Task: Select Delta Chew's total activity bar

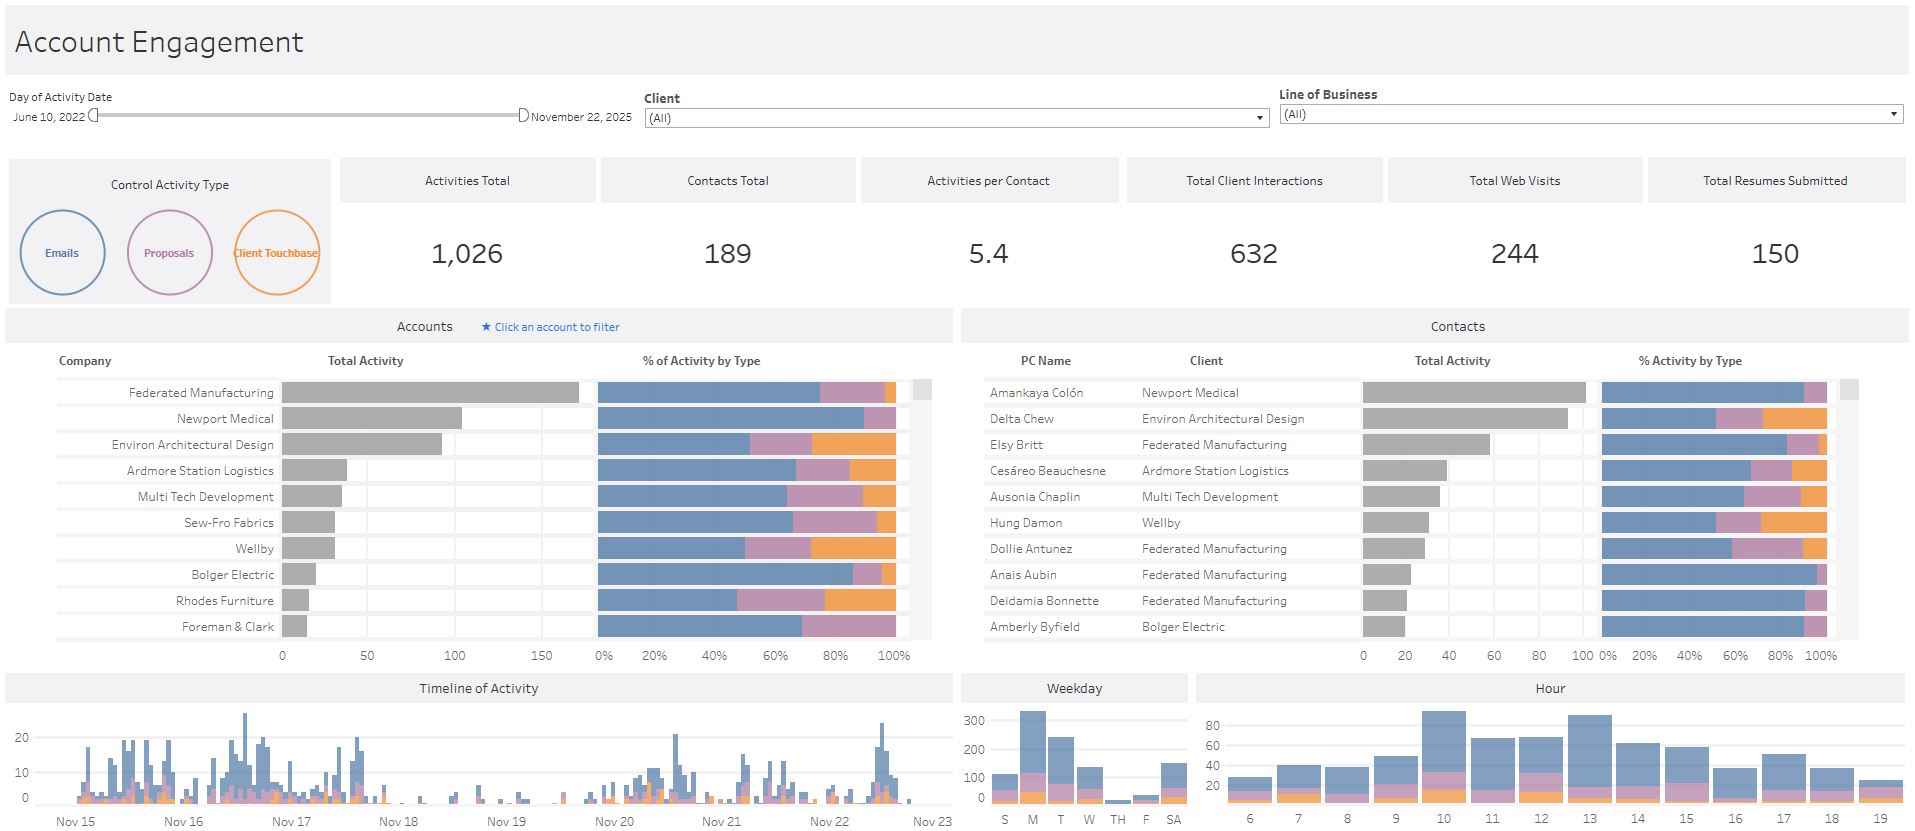Action: pos(1465,419)
